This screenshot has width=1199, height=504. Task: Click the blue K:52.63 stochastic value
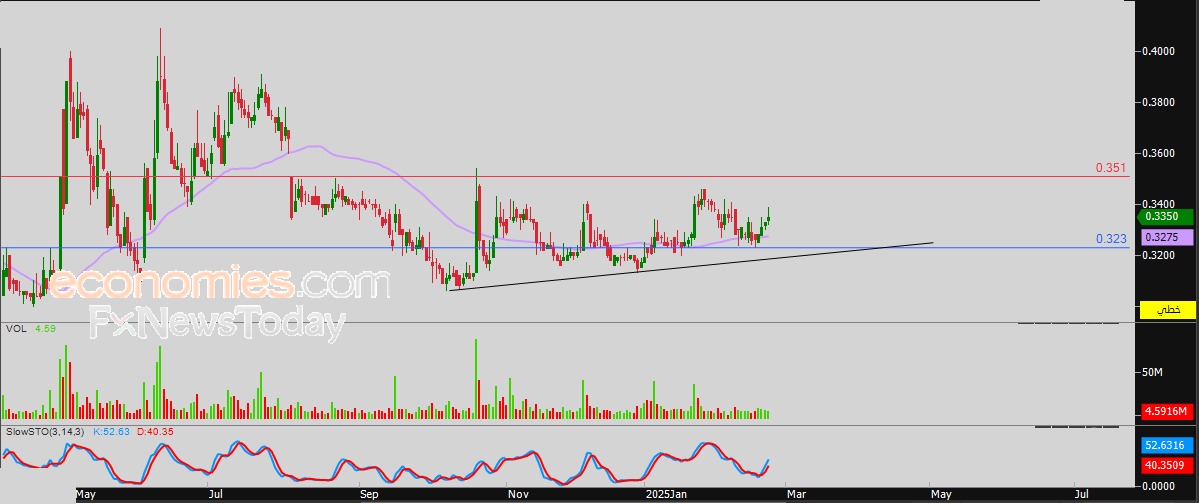pos(106,430)
